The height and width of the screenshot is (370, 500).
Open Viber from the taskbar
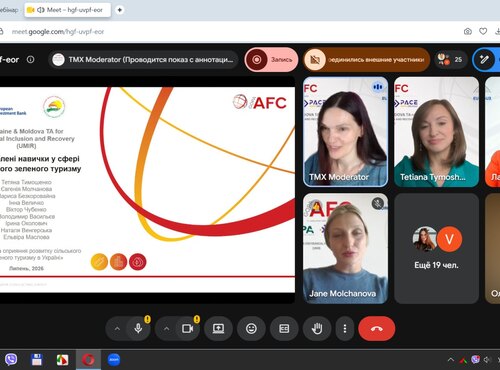click(11, 360)
